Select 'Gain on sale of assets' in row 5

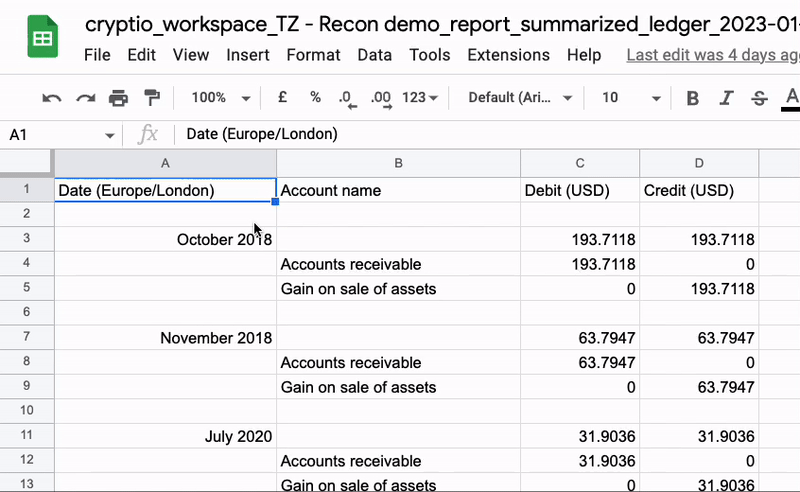click(398, 288)
